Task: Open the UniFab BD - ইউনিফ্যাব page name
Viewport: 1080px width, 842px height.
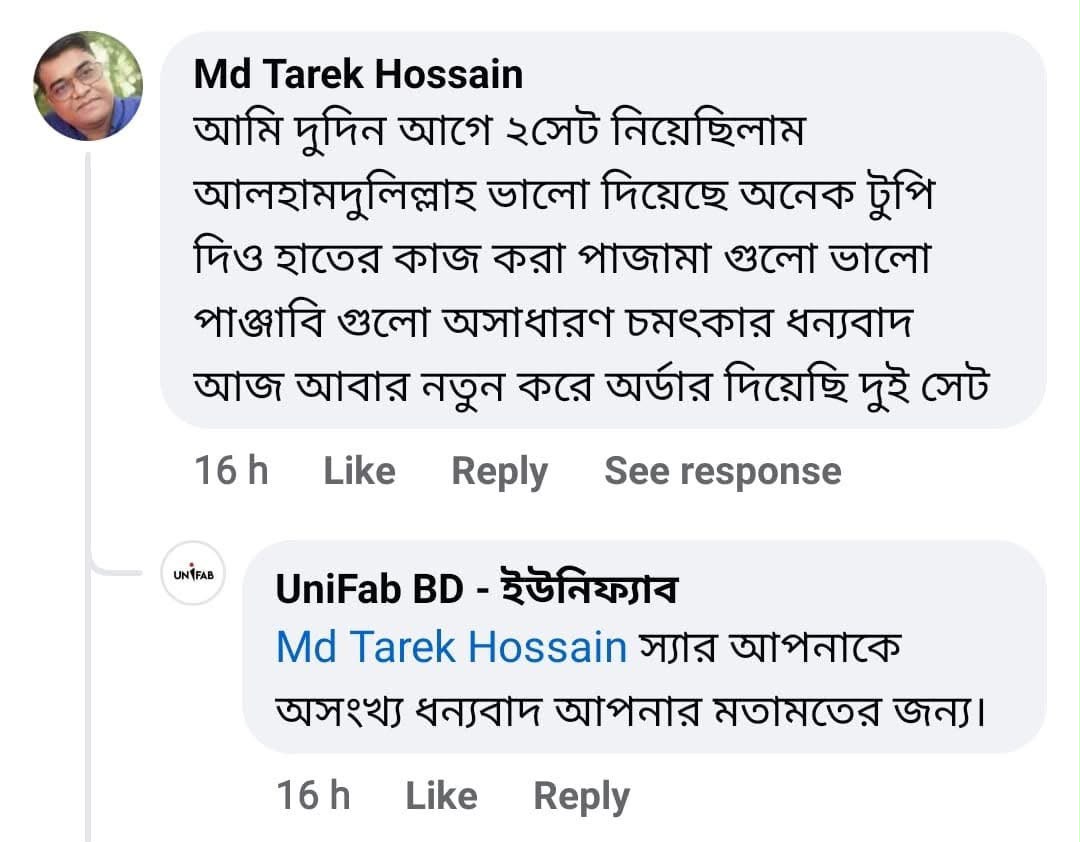Action: pyautogui.click(x=477, y=588)
